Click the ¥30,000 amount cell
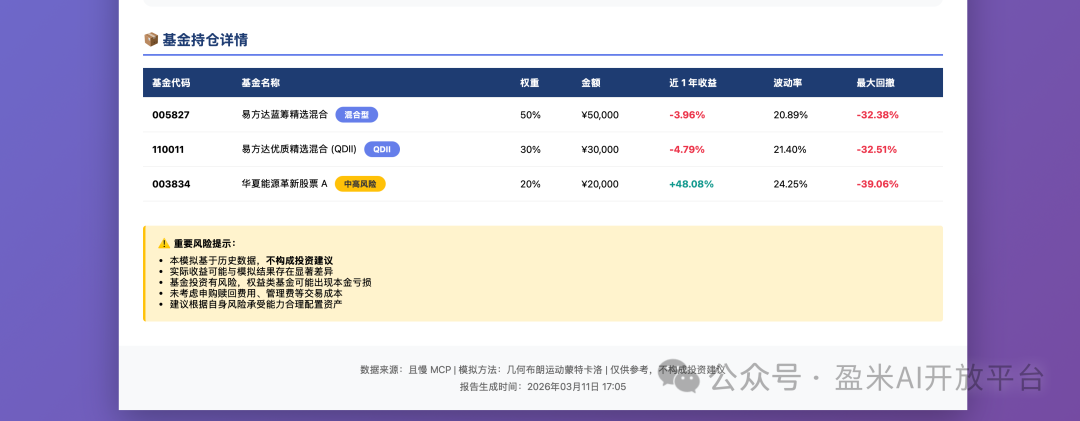This screenshot has width=1080, height=421. tap(600, 150)
